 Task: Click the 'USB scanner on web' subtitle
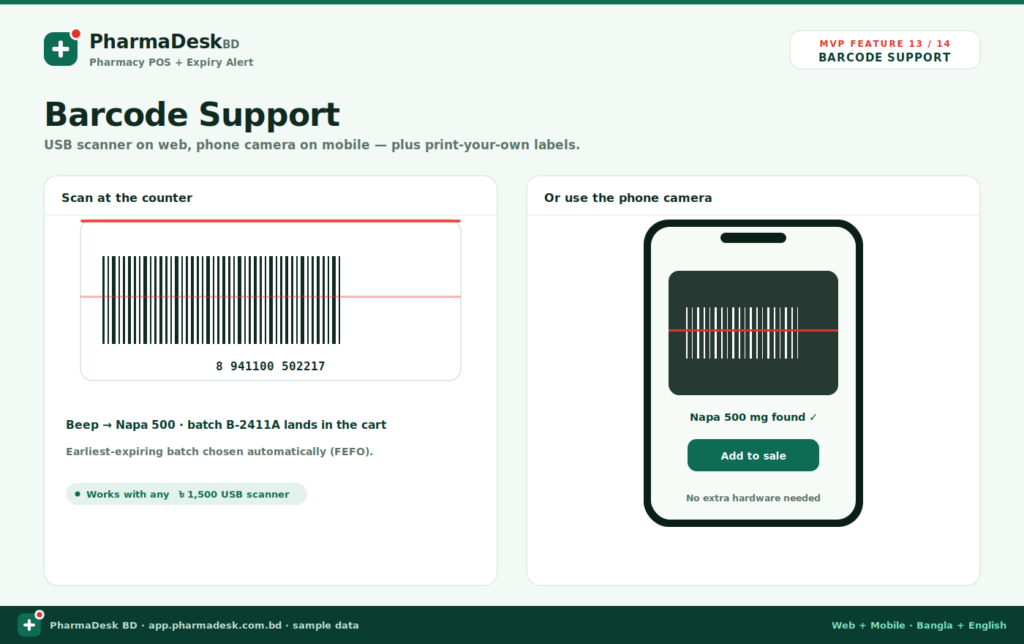pyautogui.click(x=312, y=145)
